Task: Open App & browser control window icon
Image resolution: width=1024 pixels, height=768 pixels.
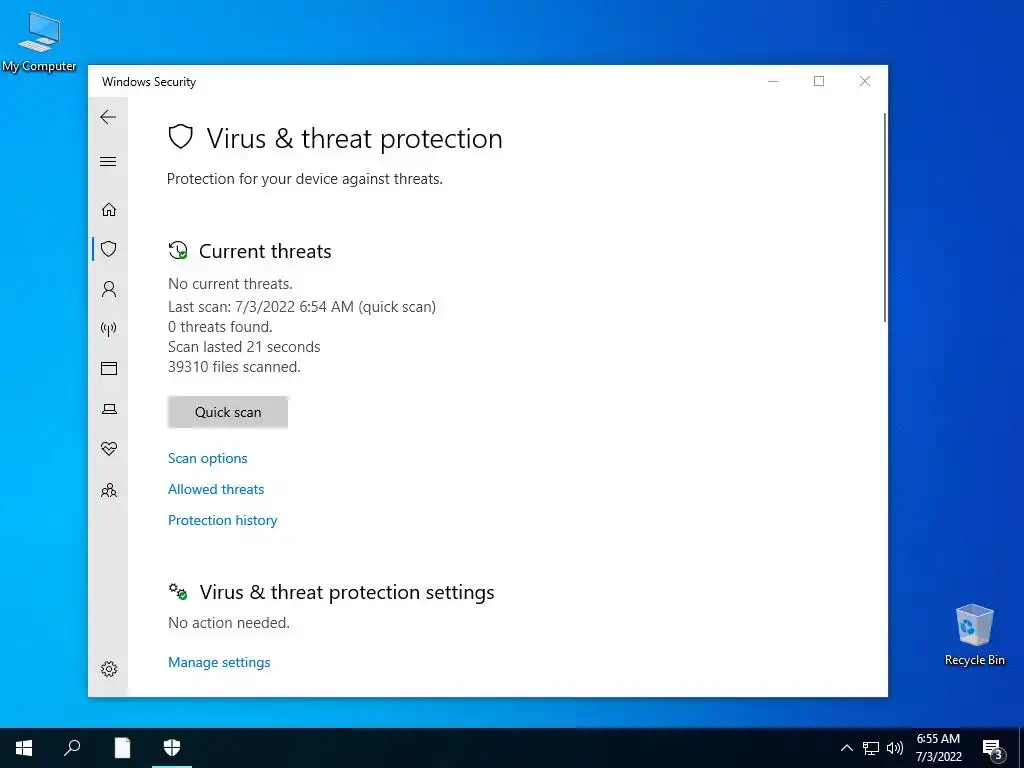Action: click(x=109, y=368)
